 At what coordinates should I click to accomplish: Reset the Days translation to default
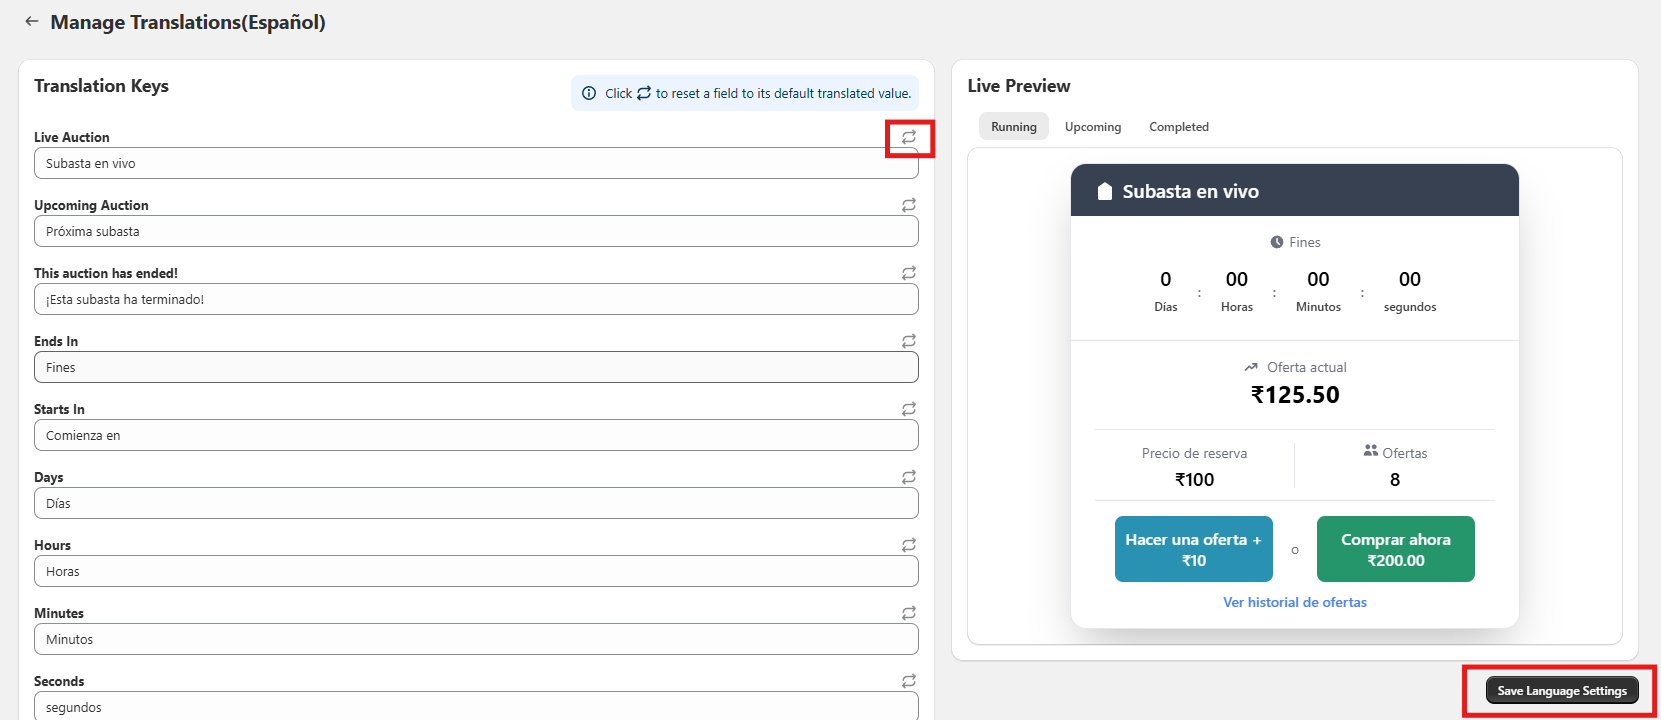click(x=908, y=477)
